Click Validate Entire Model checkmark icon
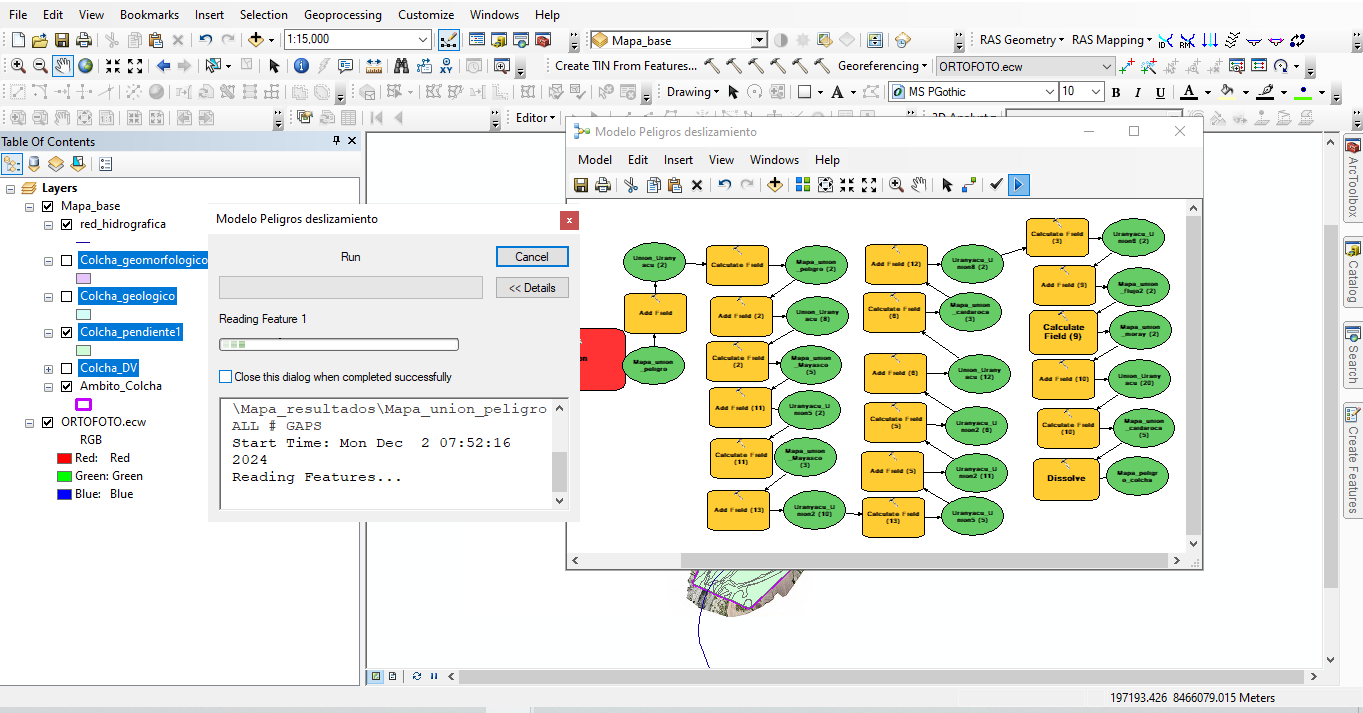 tap(996, 185)
